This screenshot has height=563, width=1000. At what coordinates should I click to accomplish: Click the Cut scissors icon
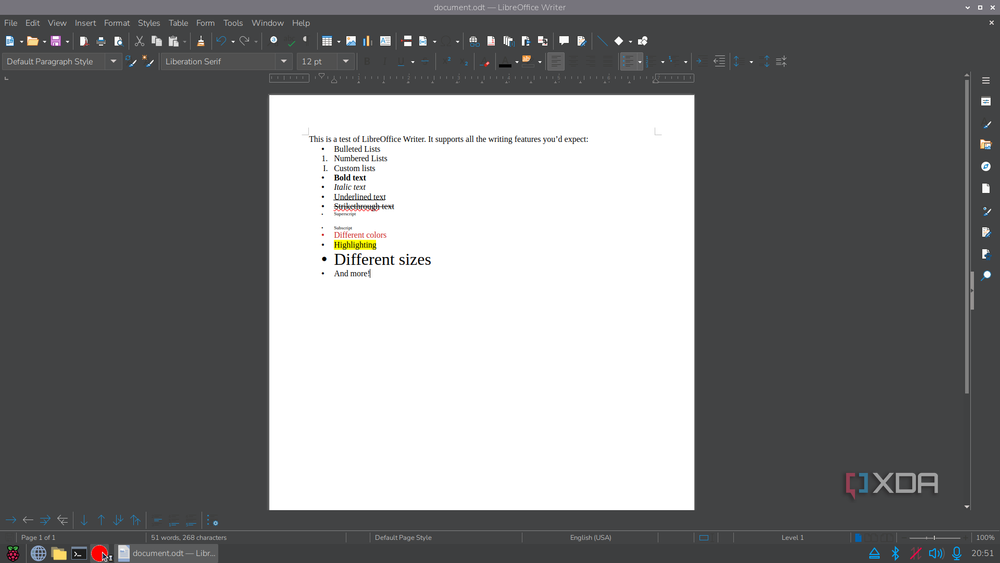point(139,41)
